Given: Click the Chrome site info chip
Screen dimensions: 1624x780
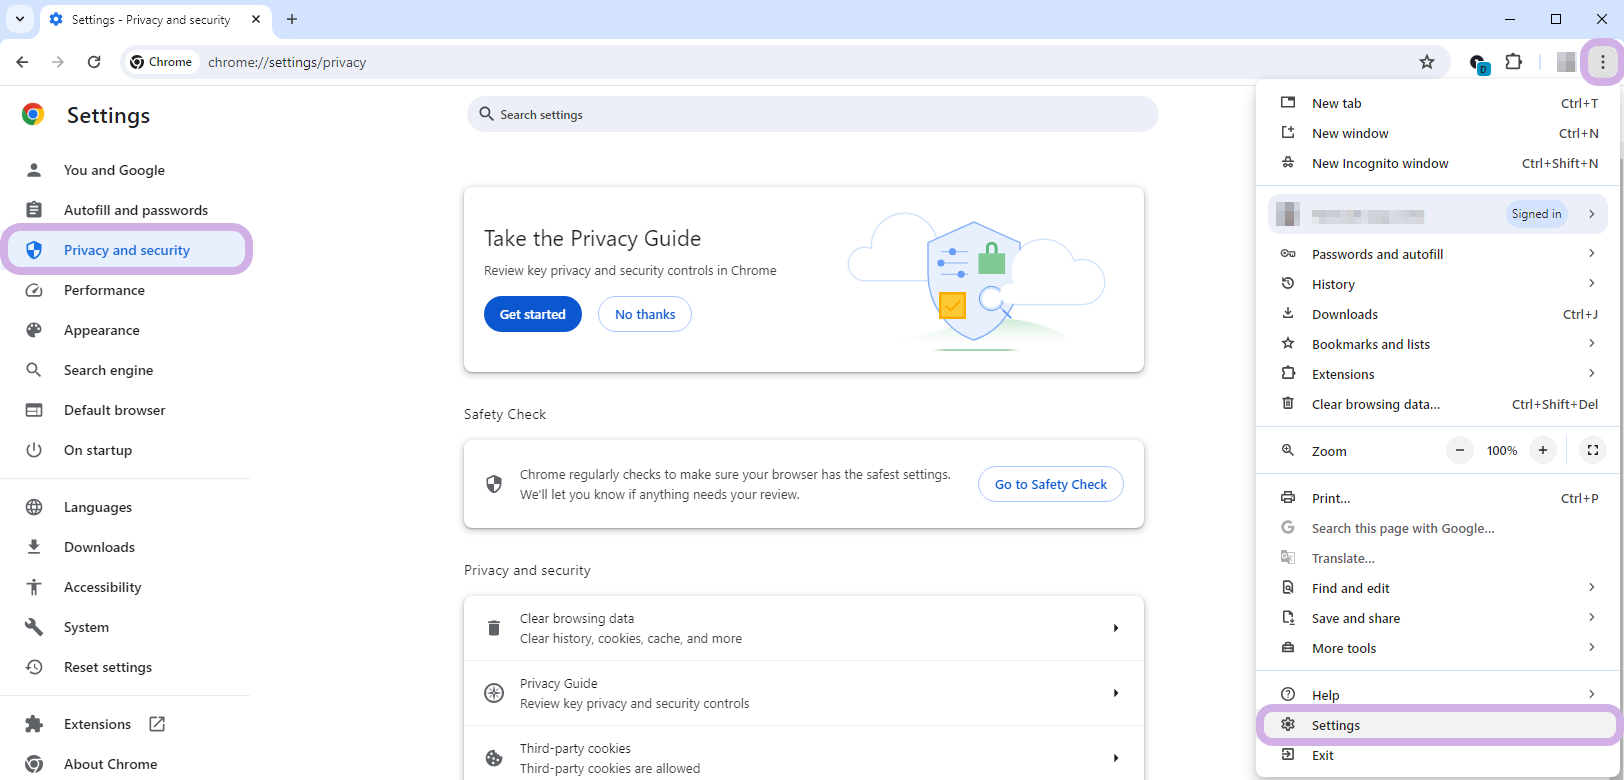Looking at the screenshot, I should coord(161,62).
